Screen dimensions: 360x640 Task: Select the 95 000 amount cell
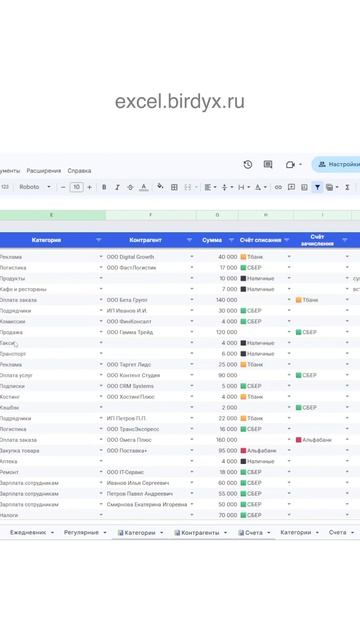coord(218,451)
